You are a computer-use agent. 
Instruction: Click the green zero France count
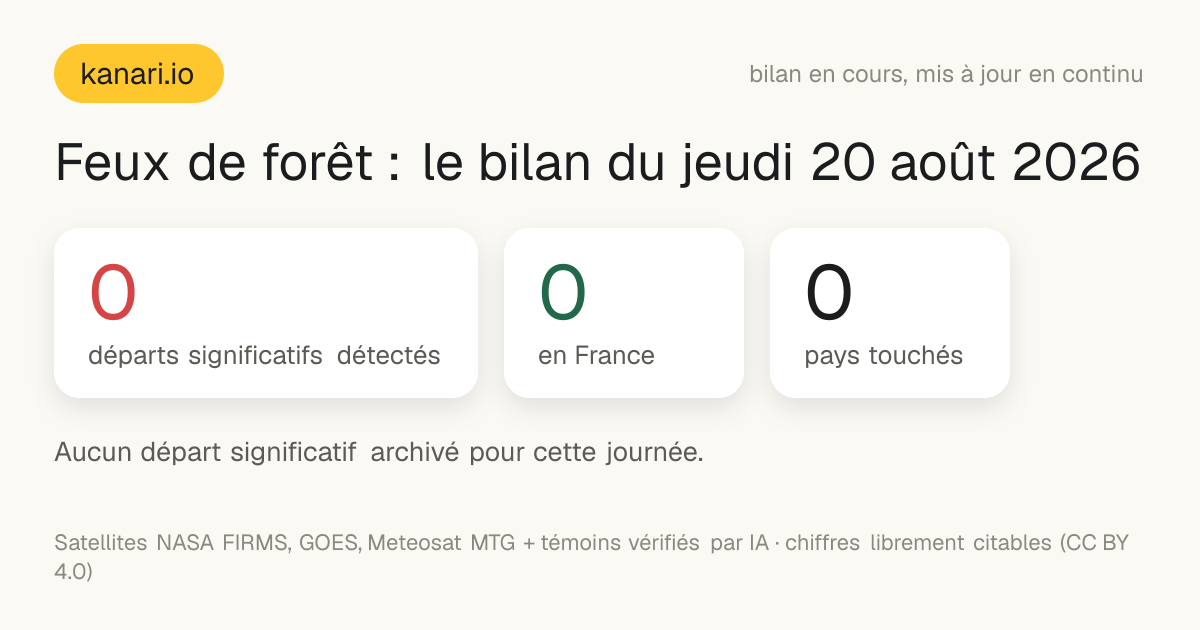(563, 292)
